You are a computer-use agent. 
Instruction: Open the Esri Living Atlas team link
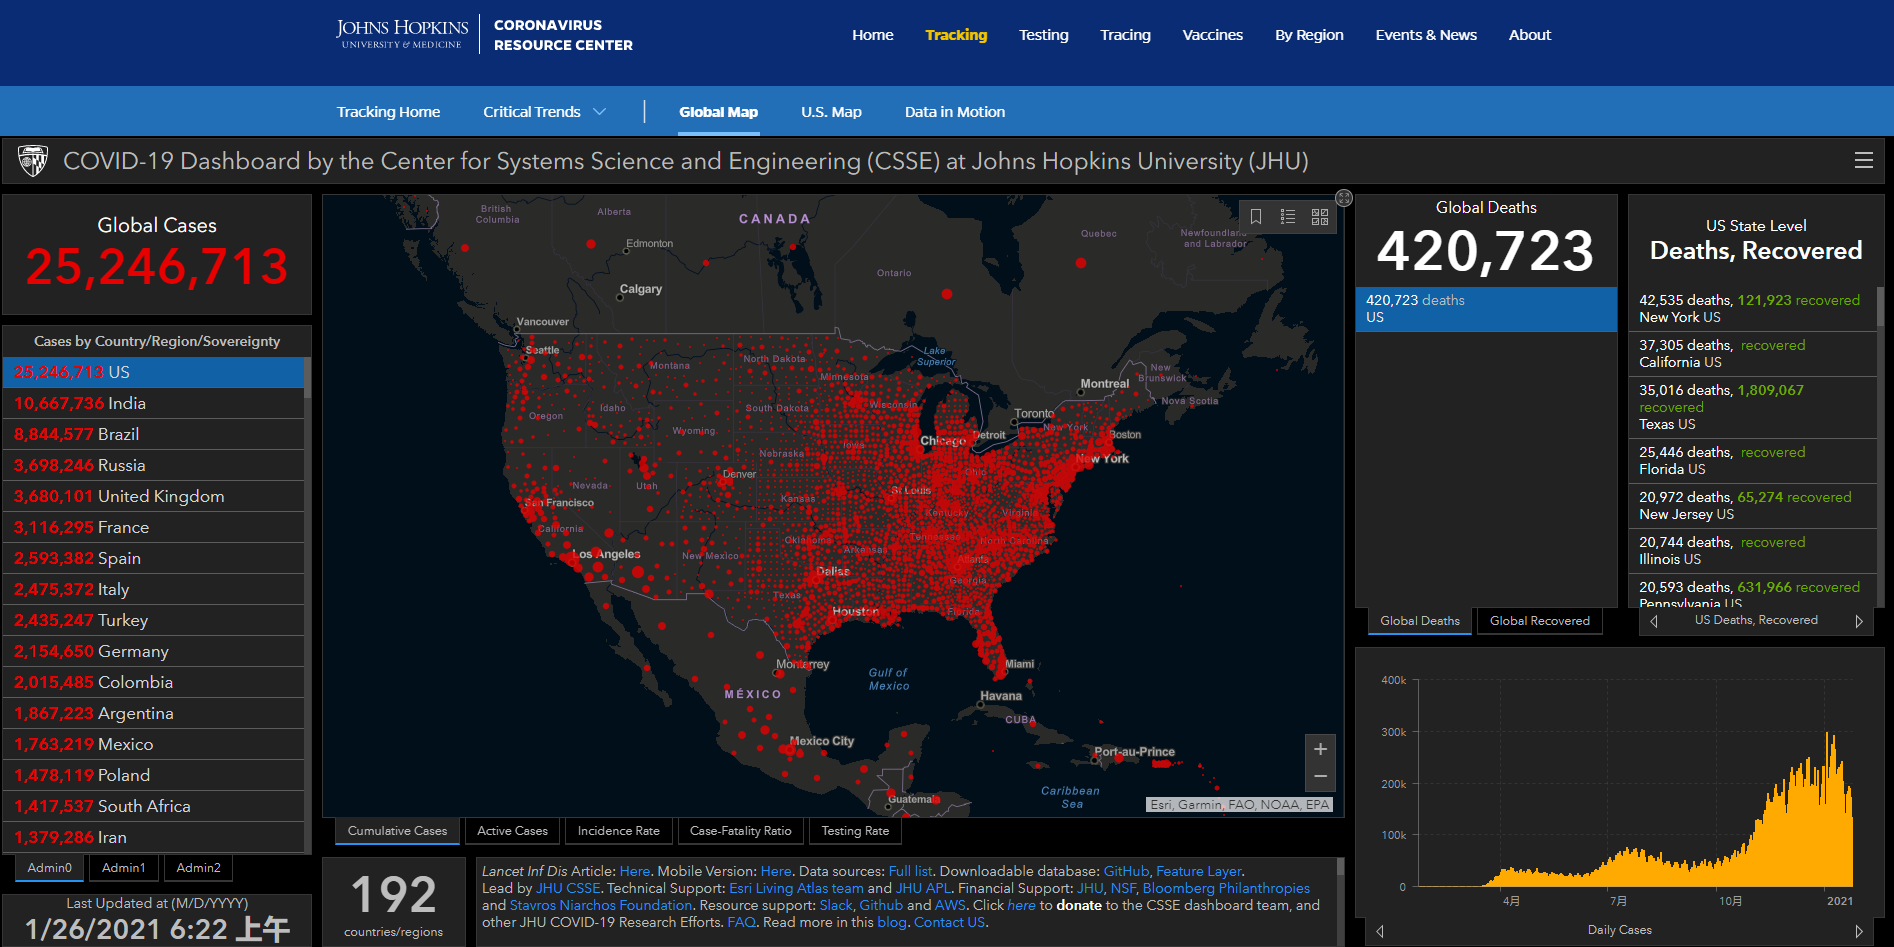[x=796, y=889]
